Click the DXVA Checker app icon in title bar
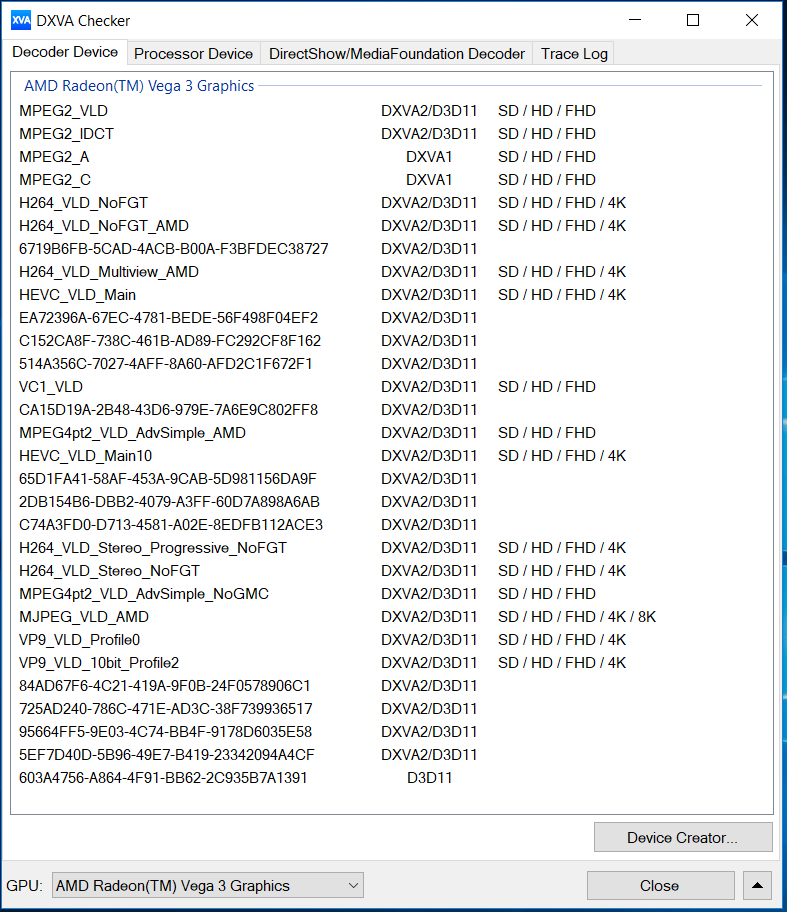This screenshot has height=912, width=787. (x=21, y=20)
